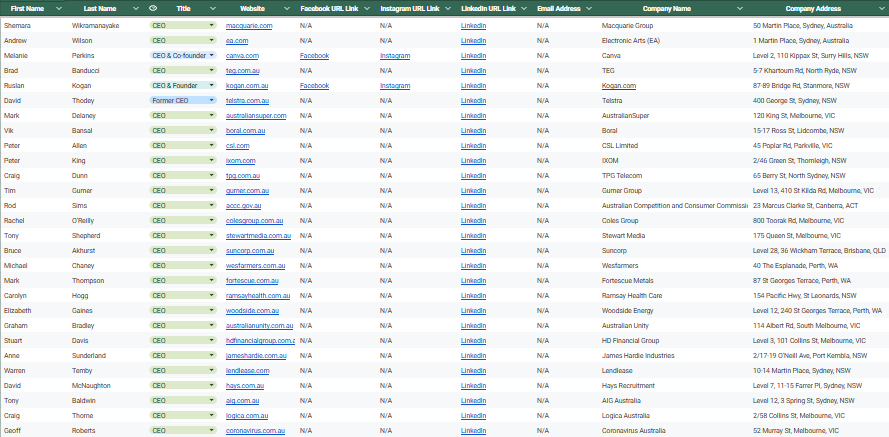Select the O'Reilly last name cell
The width and height of the screenshot is (889, 437).
84,220
